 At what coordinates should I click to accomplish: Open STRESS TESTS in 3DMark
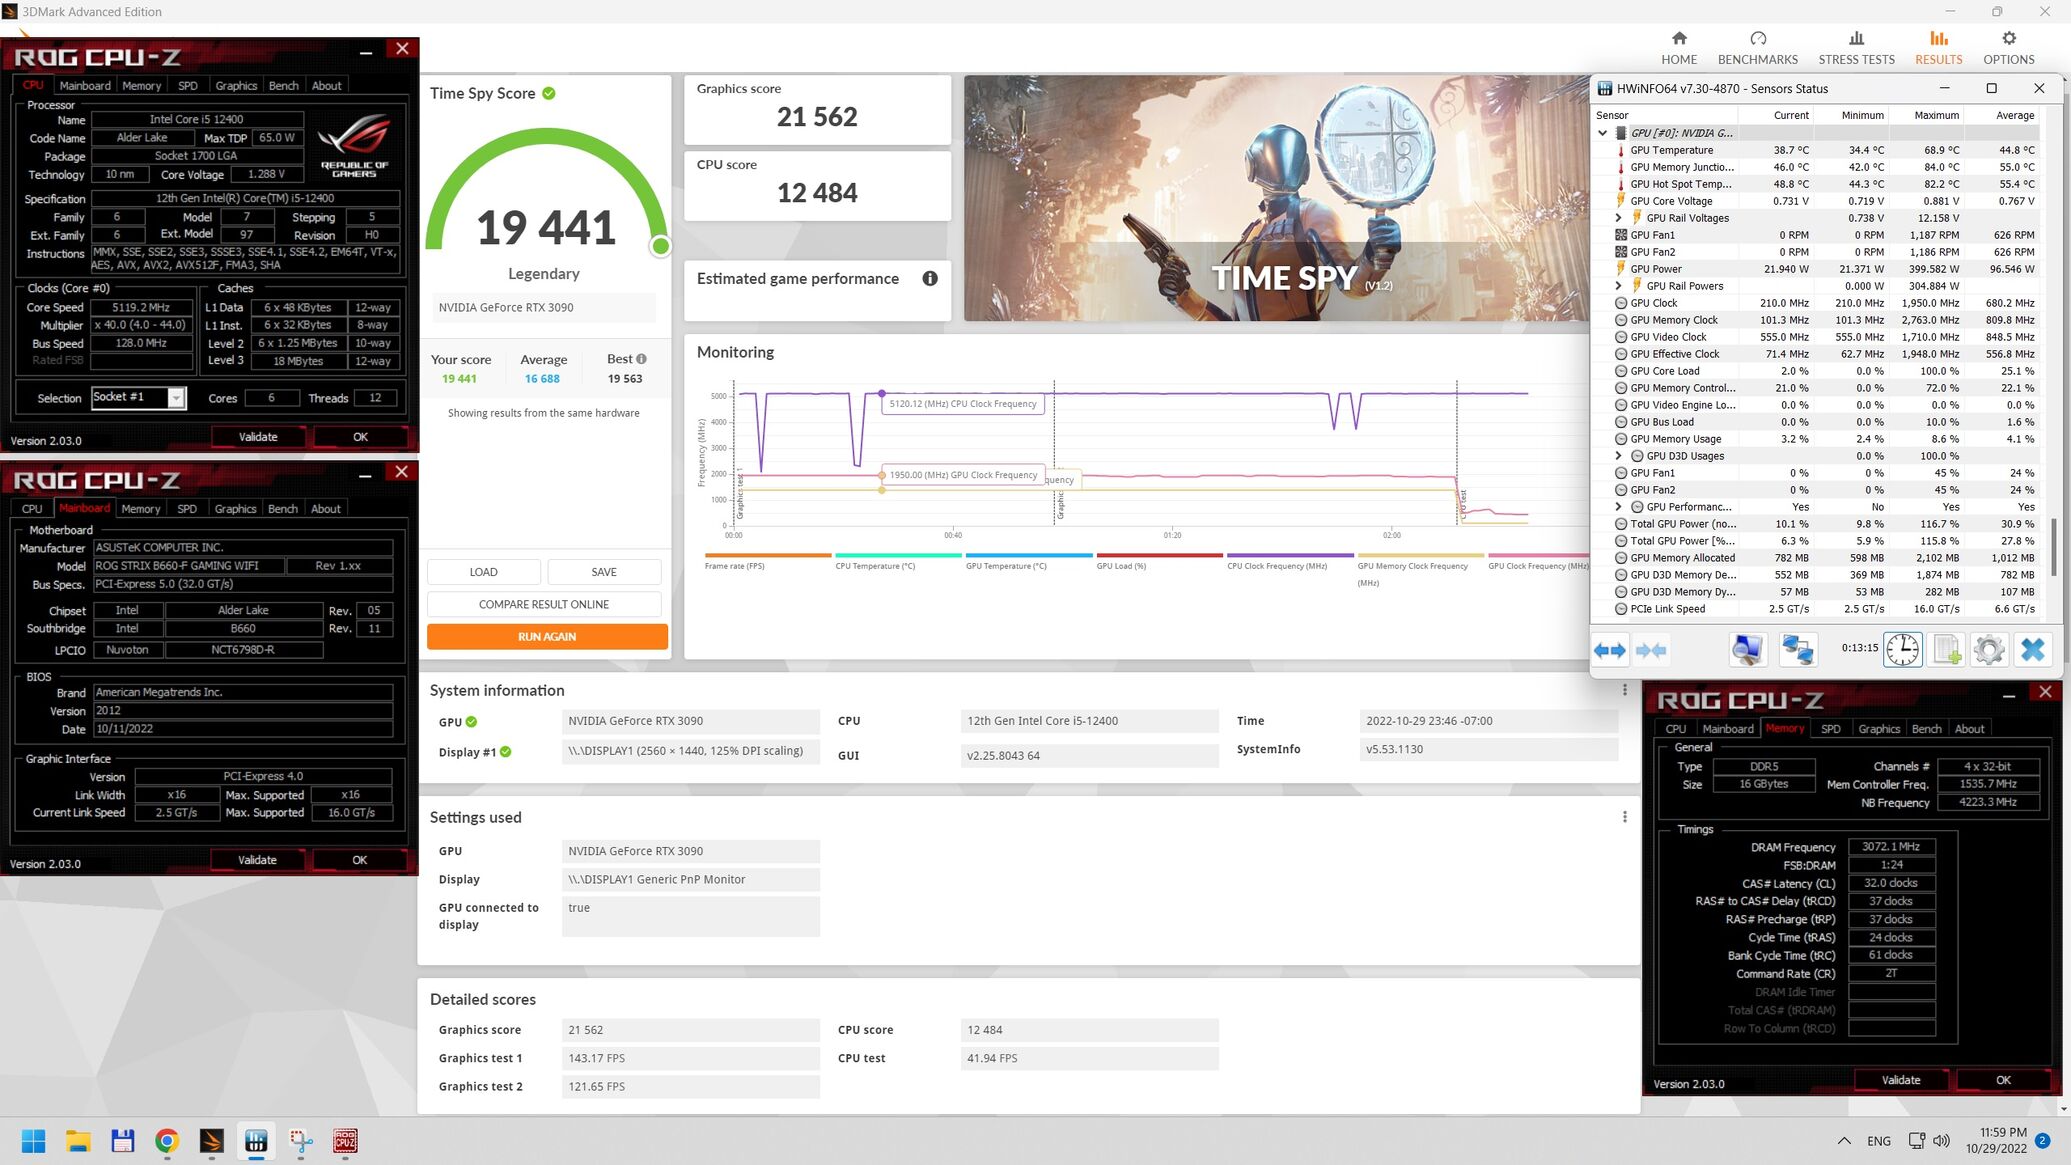pos(1856,47)
